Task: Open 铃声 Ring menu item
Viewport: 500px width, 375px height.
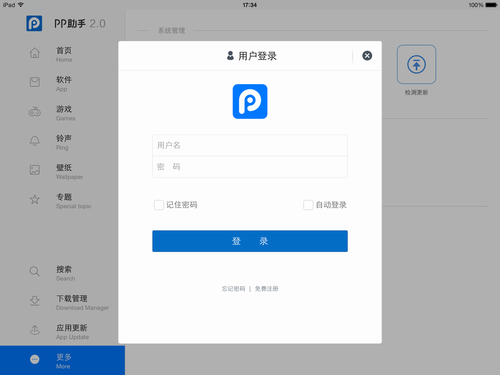Action: pyautogui.click(x=64, y=142)
